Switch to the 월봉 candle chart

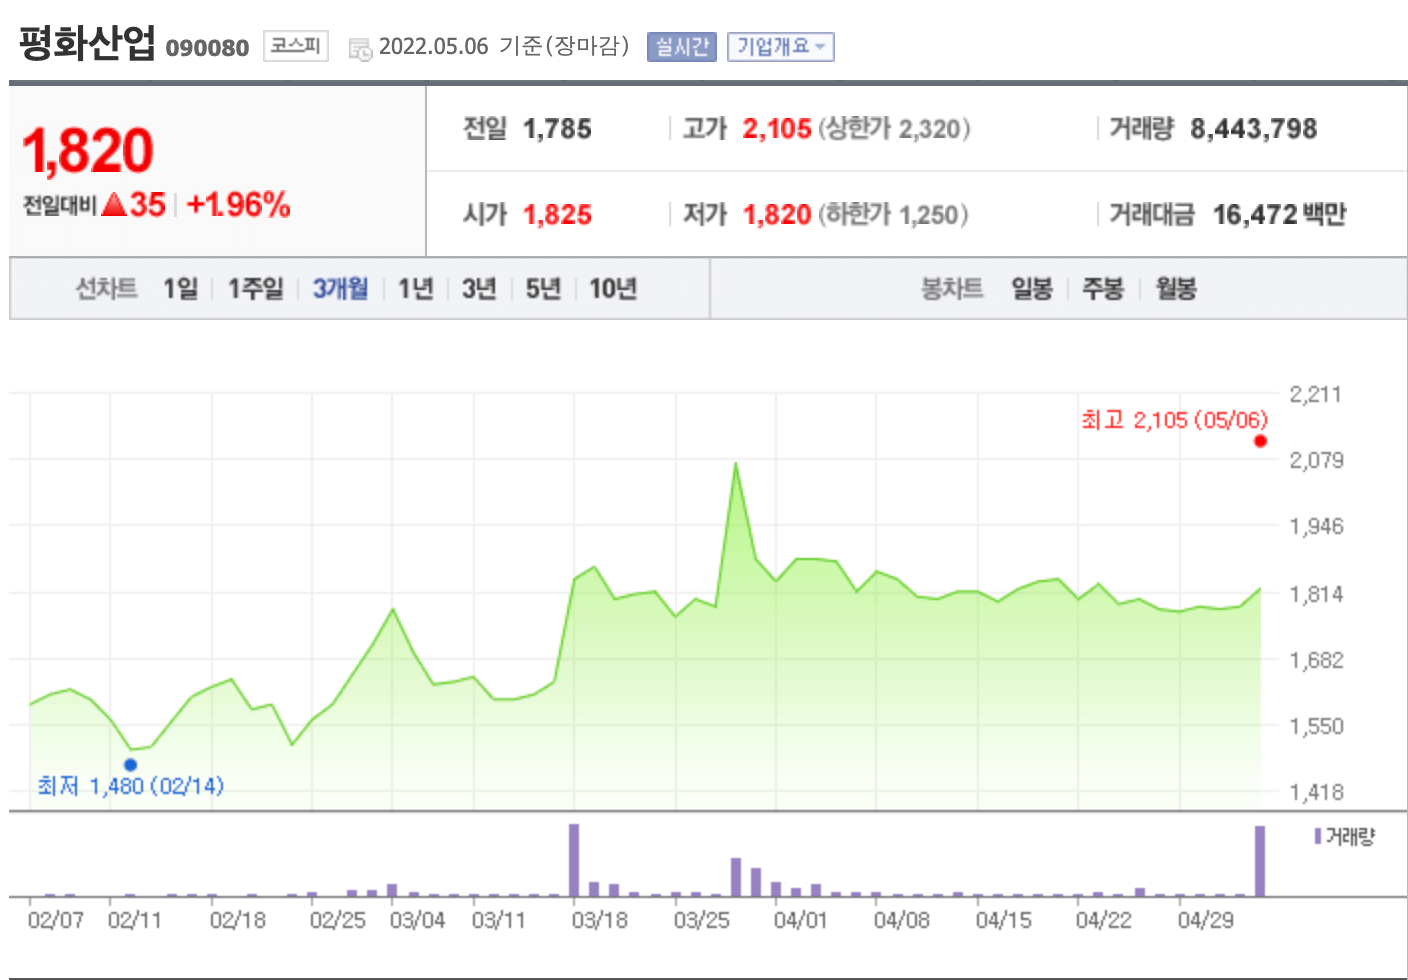tap(1176, 289)
